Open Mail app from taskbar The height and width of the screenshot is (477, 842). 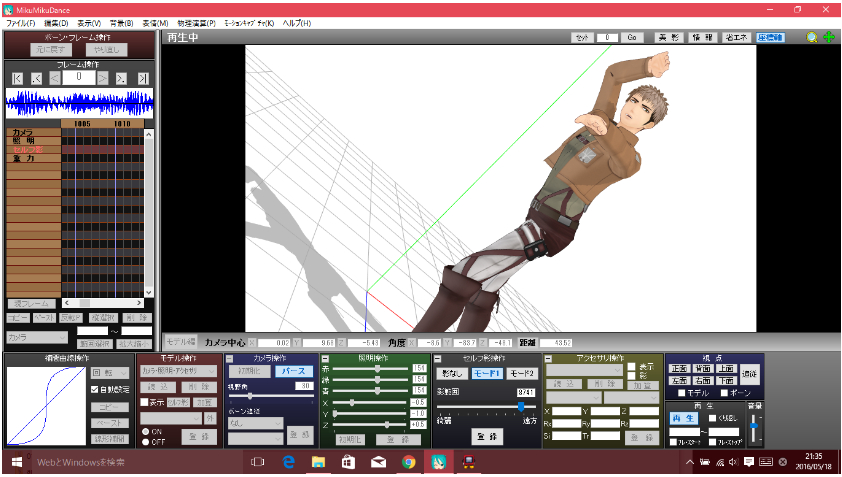click(x=379, y=462)
